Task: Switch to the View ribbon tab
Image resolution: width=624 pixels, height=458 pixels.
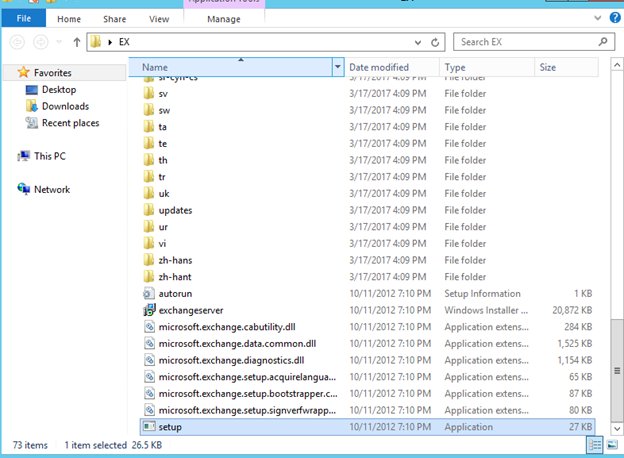Action: [x=159, y=18]
